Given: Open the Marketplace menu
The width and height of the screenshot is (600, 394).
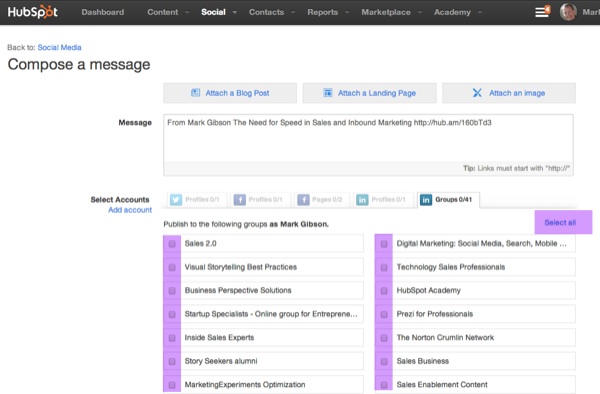Looking at the screenshot, I should click(x=386, y=12).
